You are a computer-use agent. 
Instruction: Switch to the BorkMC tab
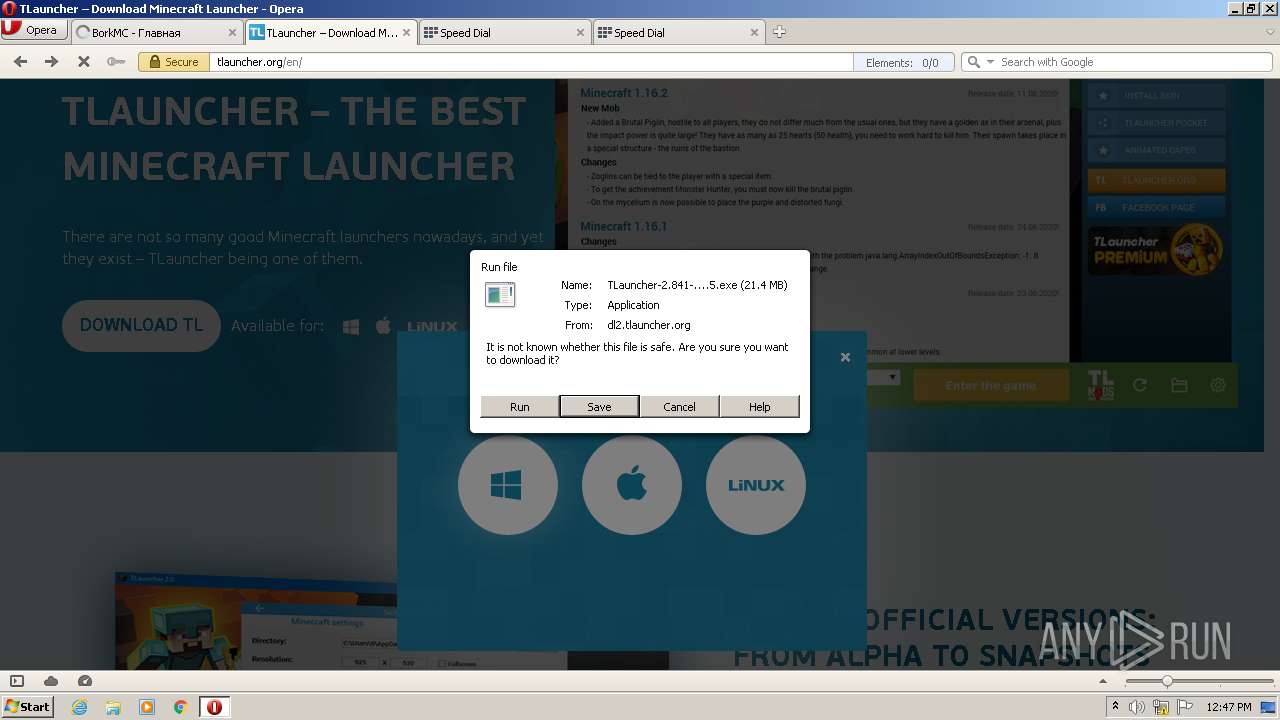[157, 32]
